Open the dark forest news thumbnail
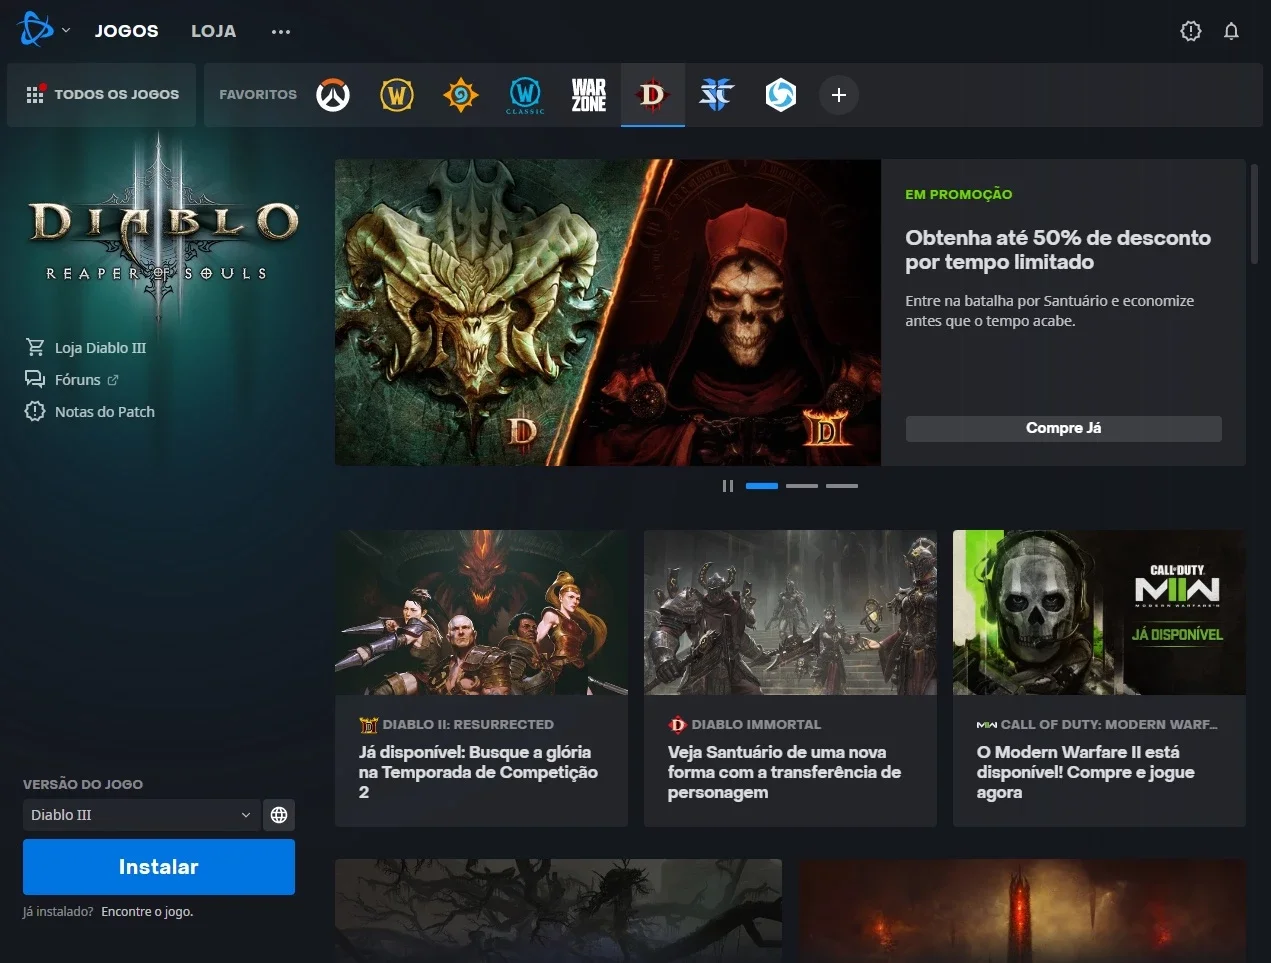The image size is (1271, 963). point(558,911)
